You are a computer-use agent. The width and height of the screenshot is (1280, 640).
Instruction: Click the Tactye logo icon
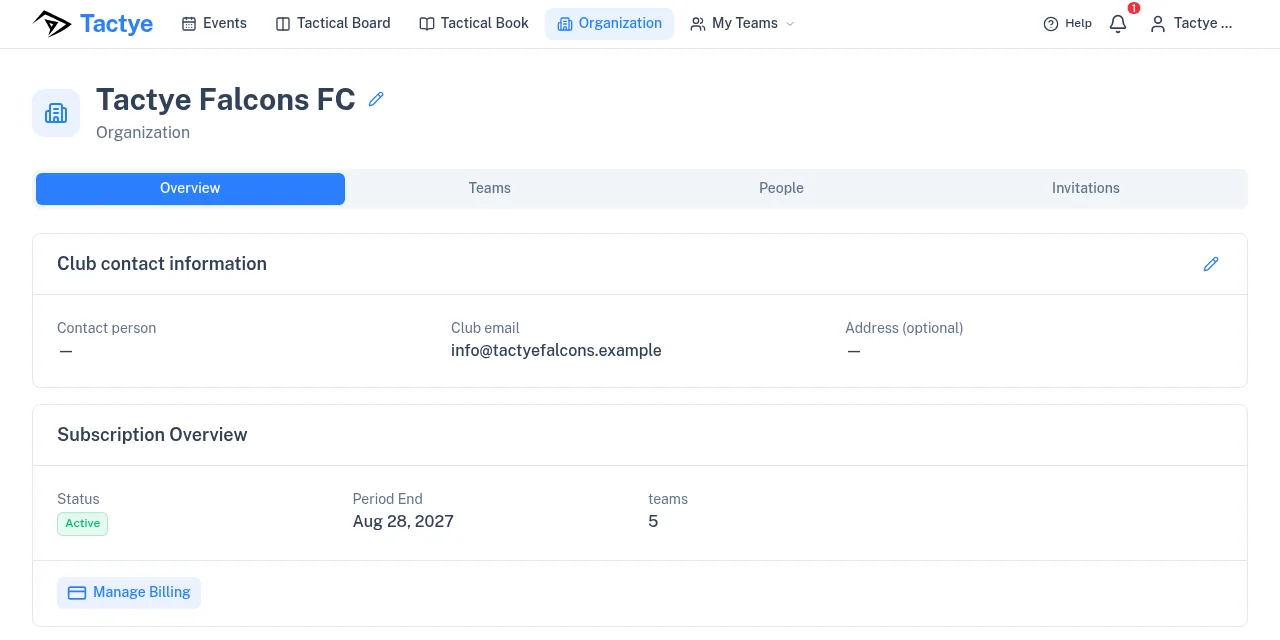[52, 23]
